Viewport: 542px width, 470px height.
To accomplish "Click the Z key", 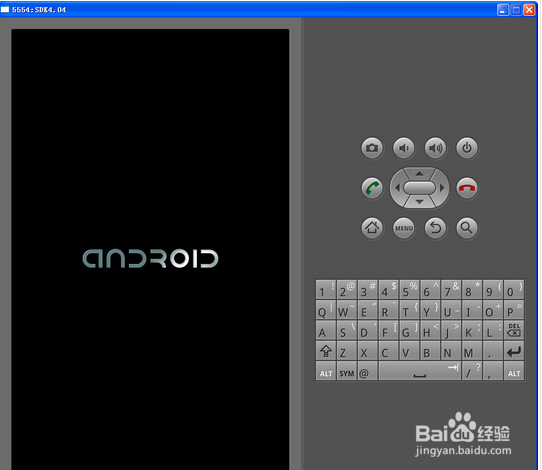I will [x=347, y=350].
